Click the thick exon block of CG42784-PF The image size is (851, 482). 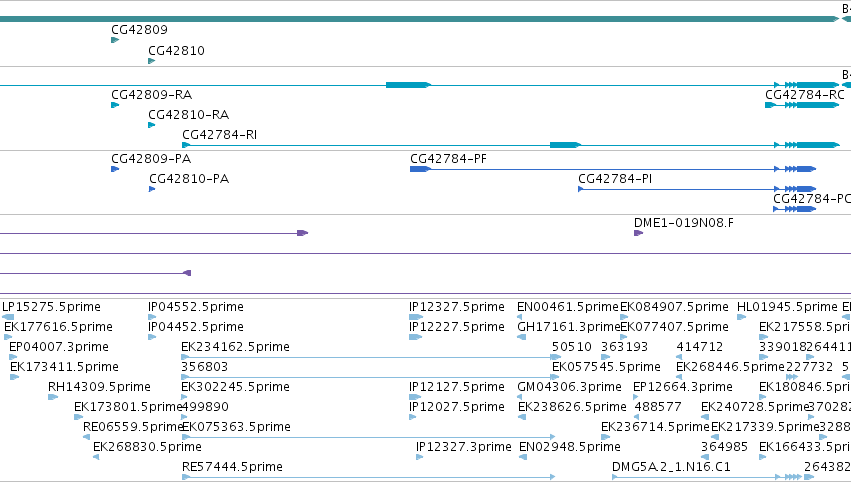(421, 169)
